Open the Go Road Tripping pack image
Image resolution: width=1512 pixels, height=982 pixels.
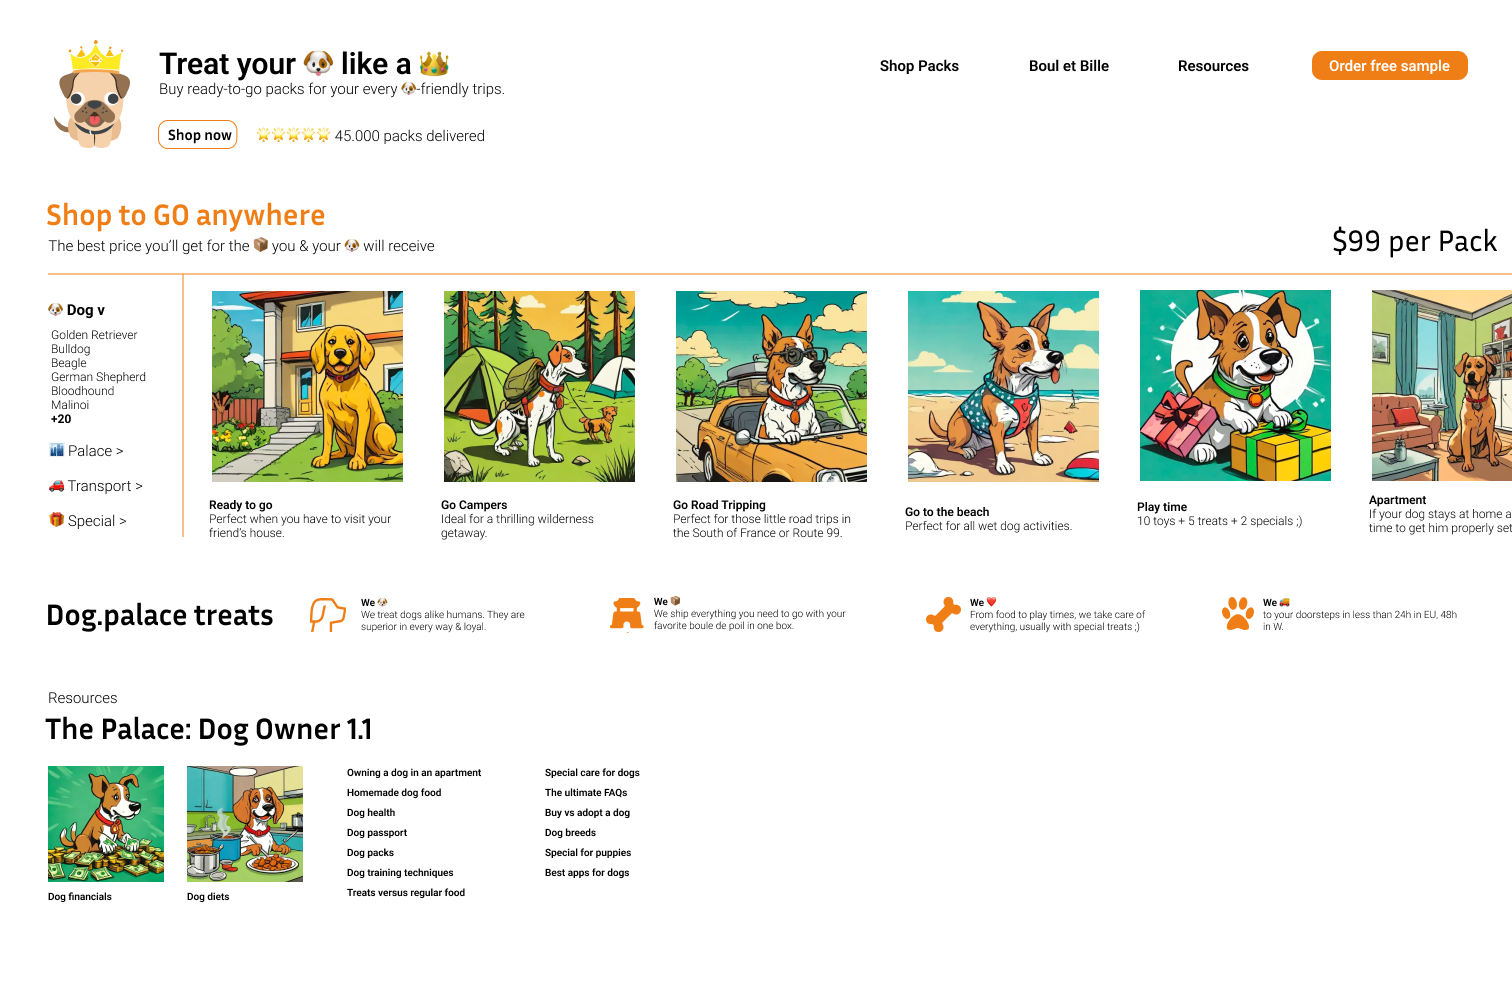(771, 386)
